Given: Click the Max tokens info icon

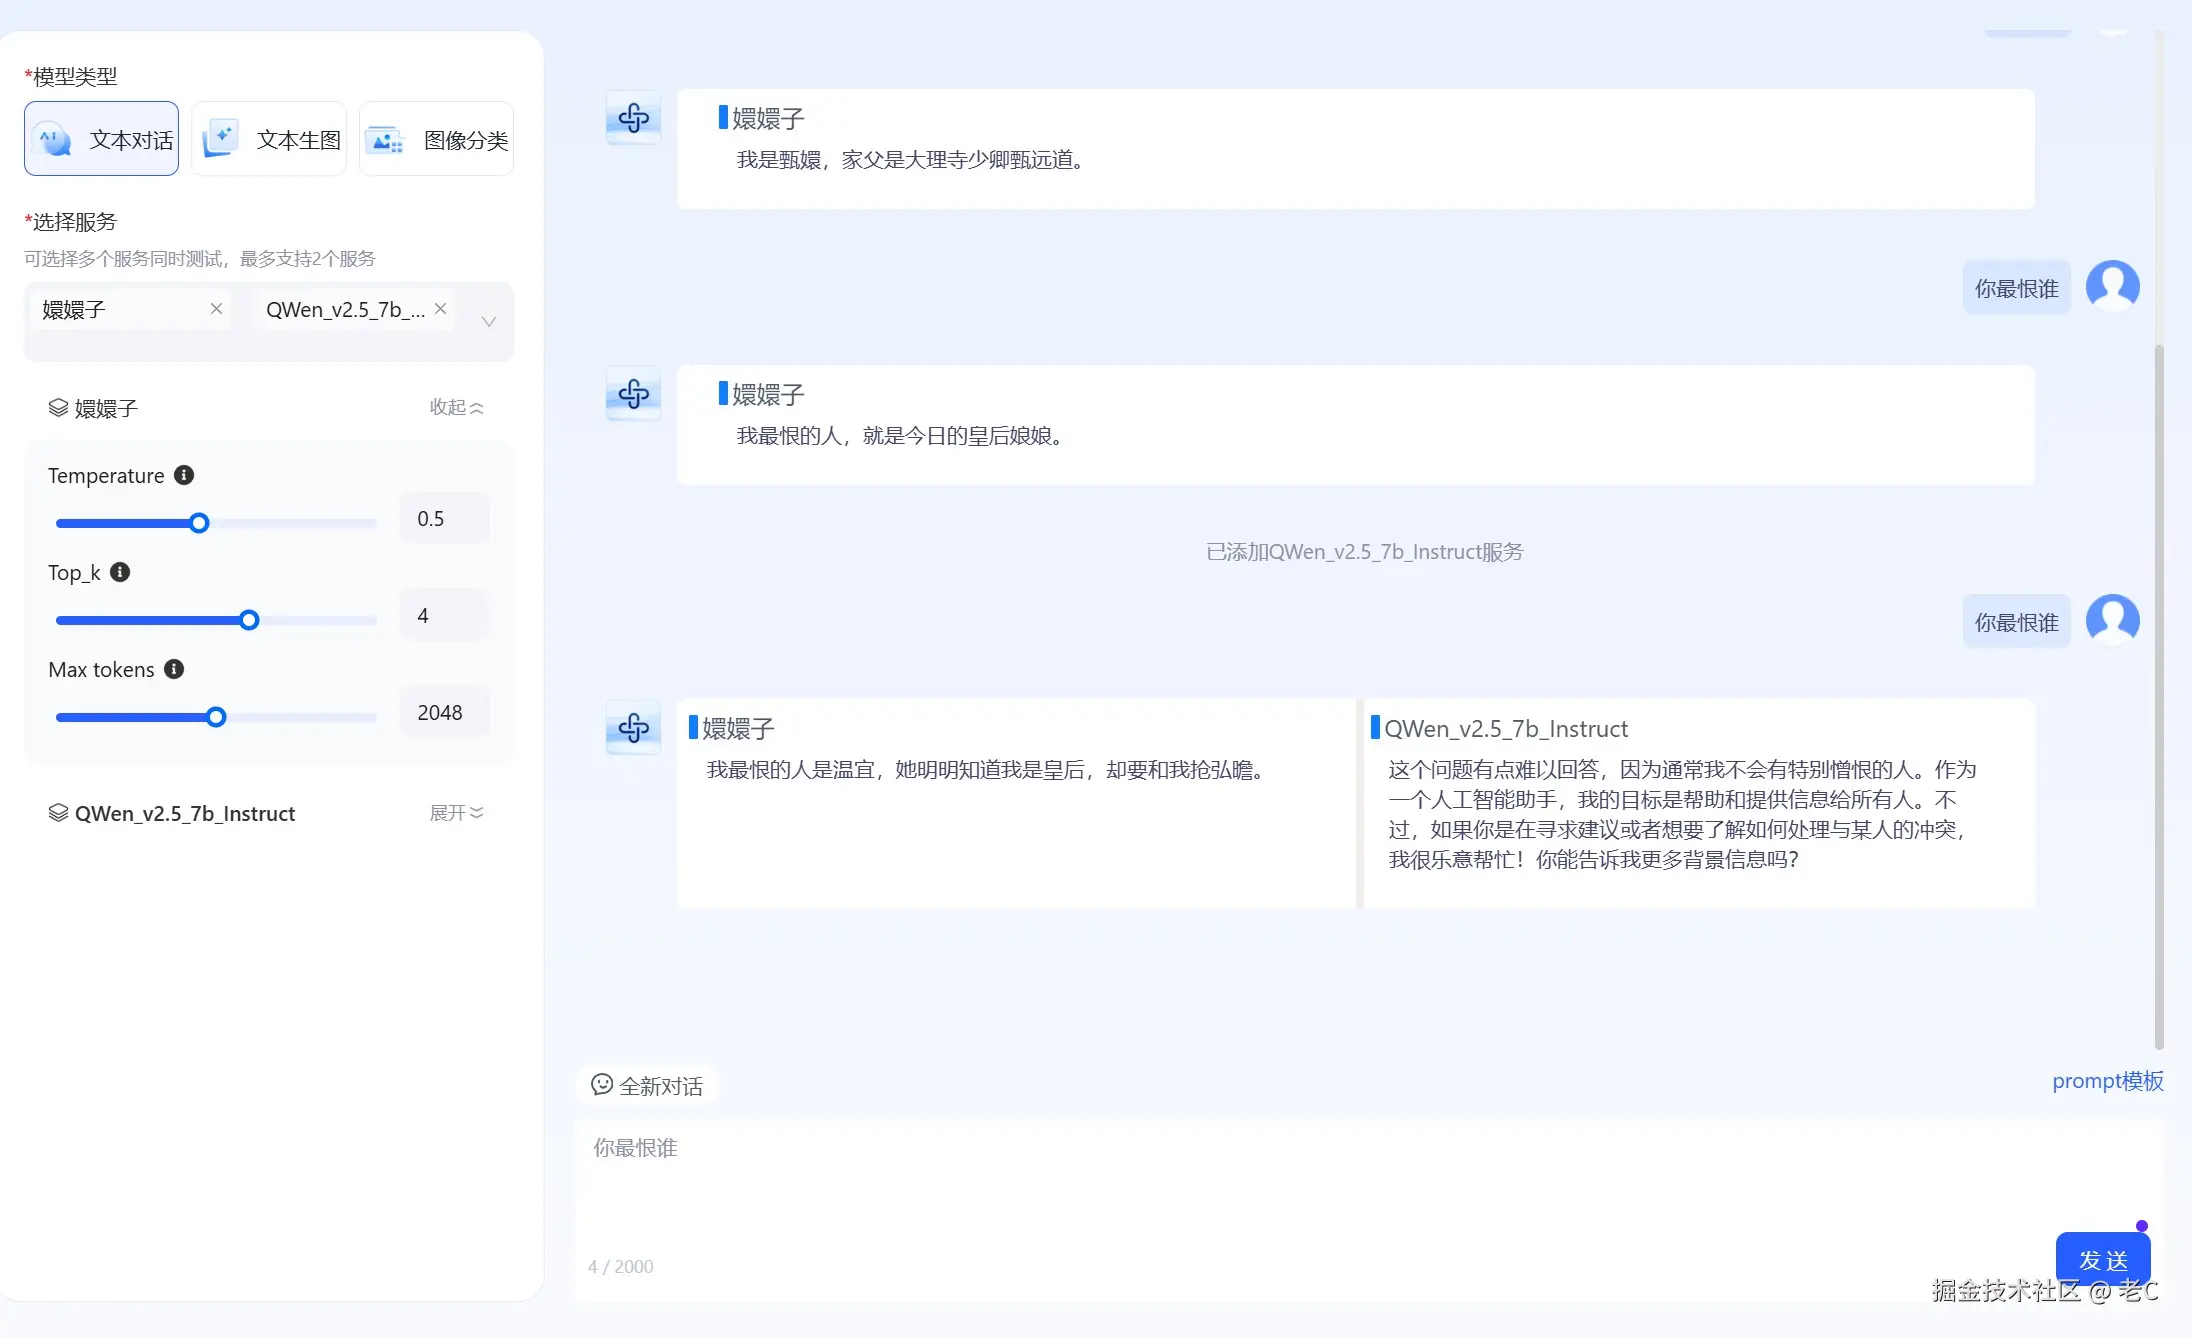Looking at the screenshot, I should pyautogui.click(x=174, y=669).
